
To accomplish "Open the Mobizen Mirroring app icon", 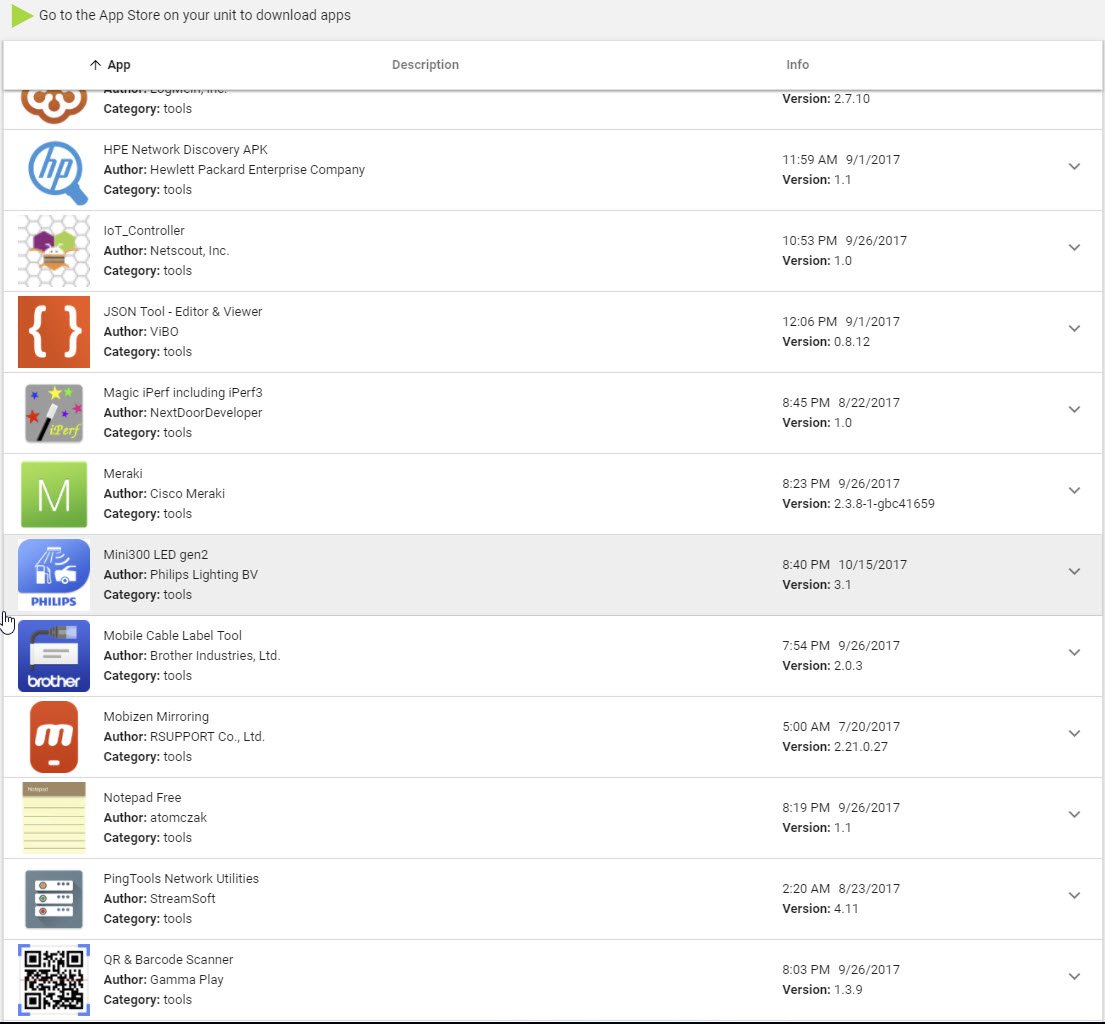I will 54,737.
